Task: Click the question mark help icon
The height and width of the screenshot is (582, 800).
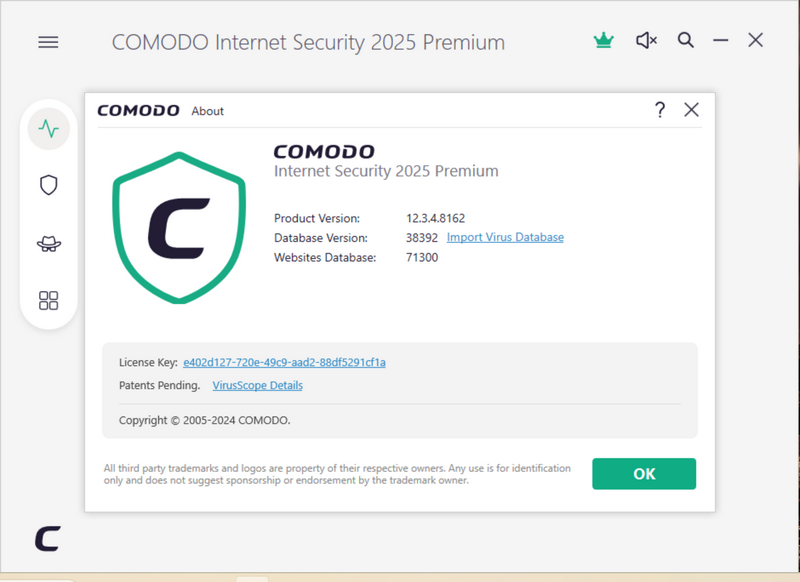Action: pyautogui.click(x=660, y=110)
